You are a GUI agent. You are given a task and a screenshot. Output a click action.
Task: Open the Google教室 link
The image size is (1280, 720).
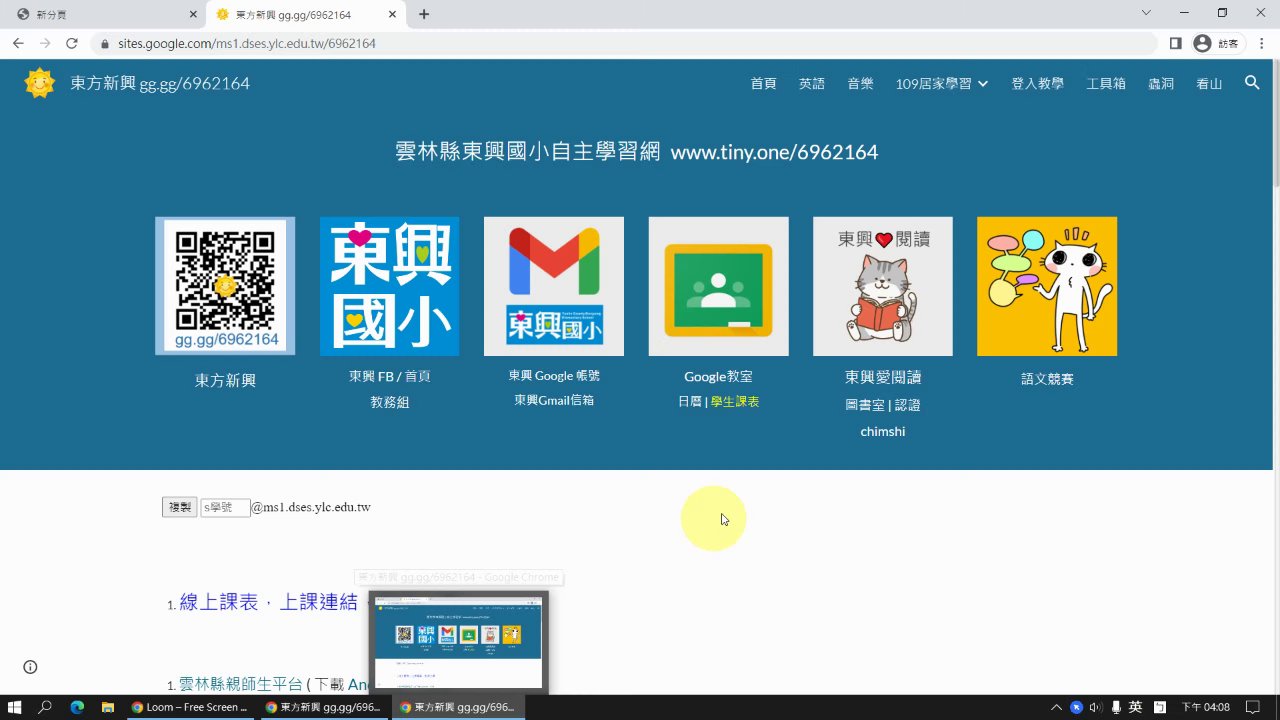point(718,377)
